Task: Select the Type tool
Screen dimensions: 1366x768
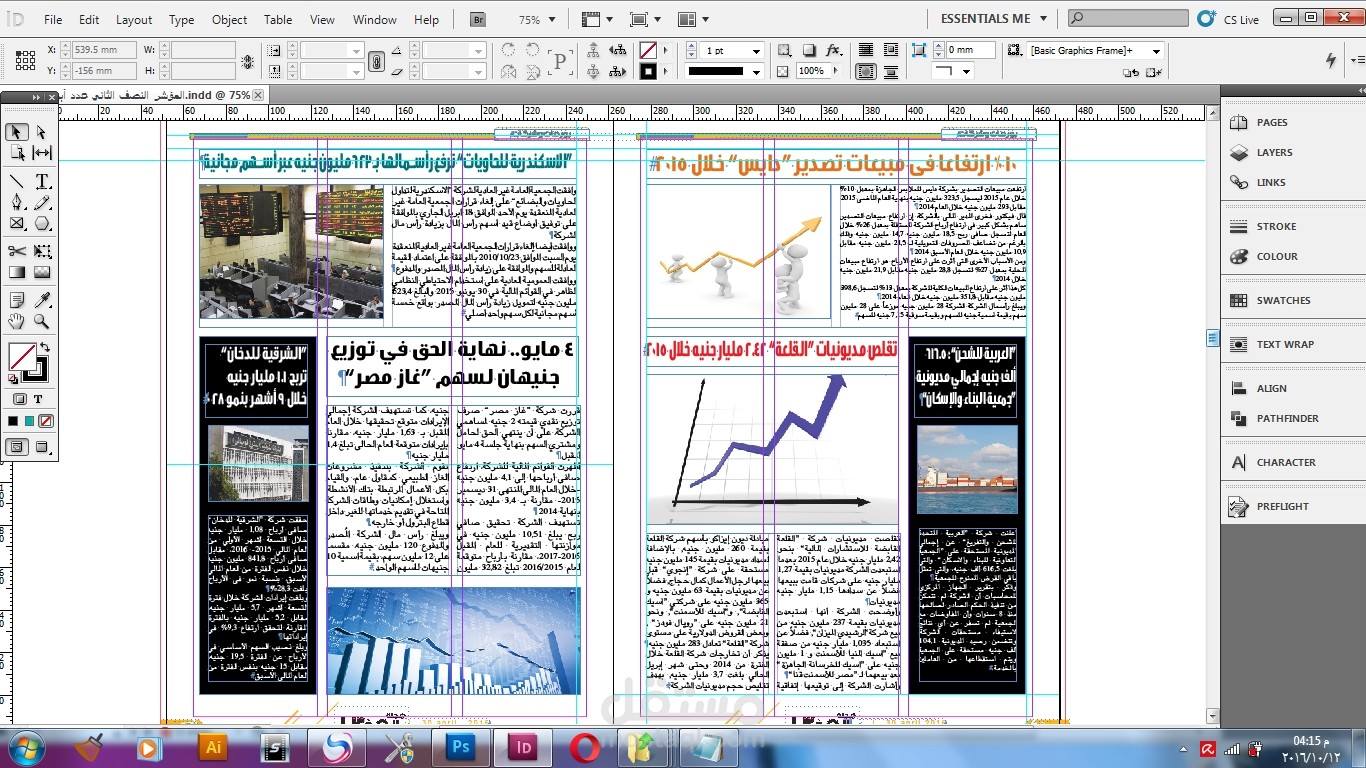Action: coord(42,181)
